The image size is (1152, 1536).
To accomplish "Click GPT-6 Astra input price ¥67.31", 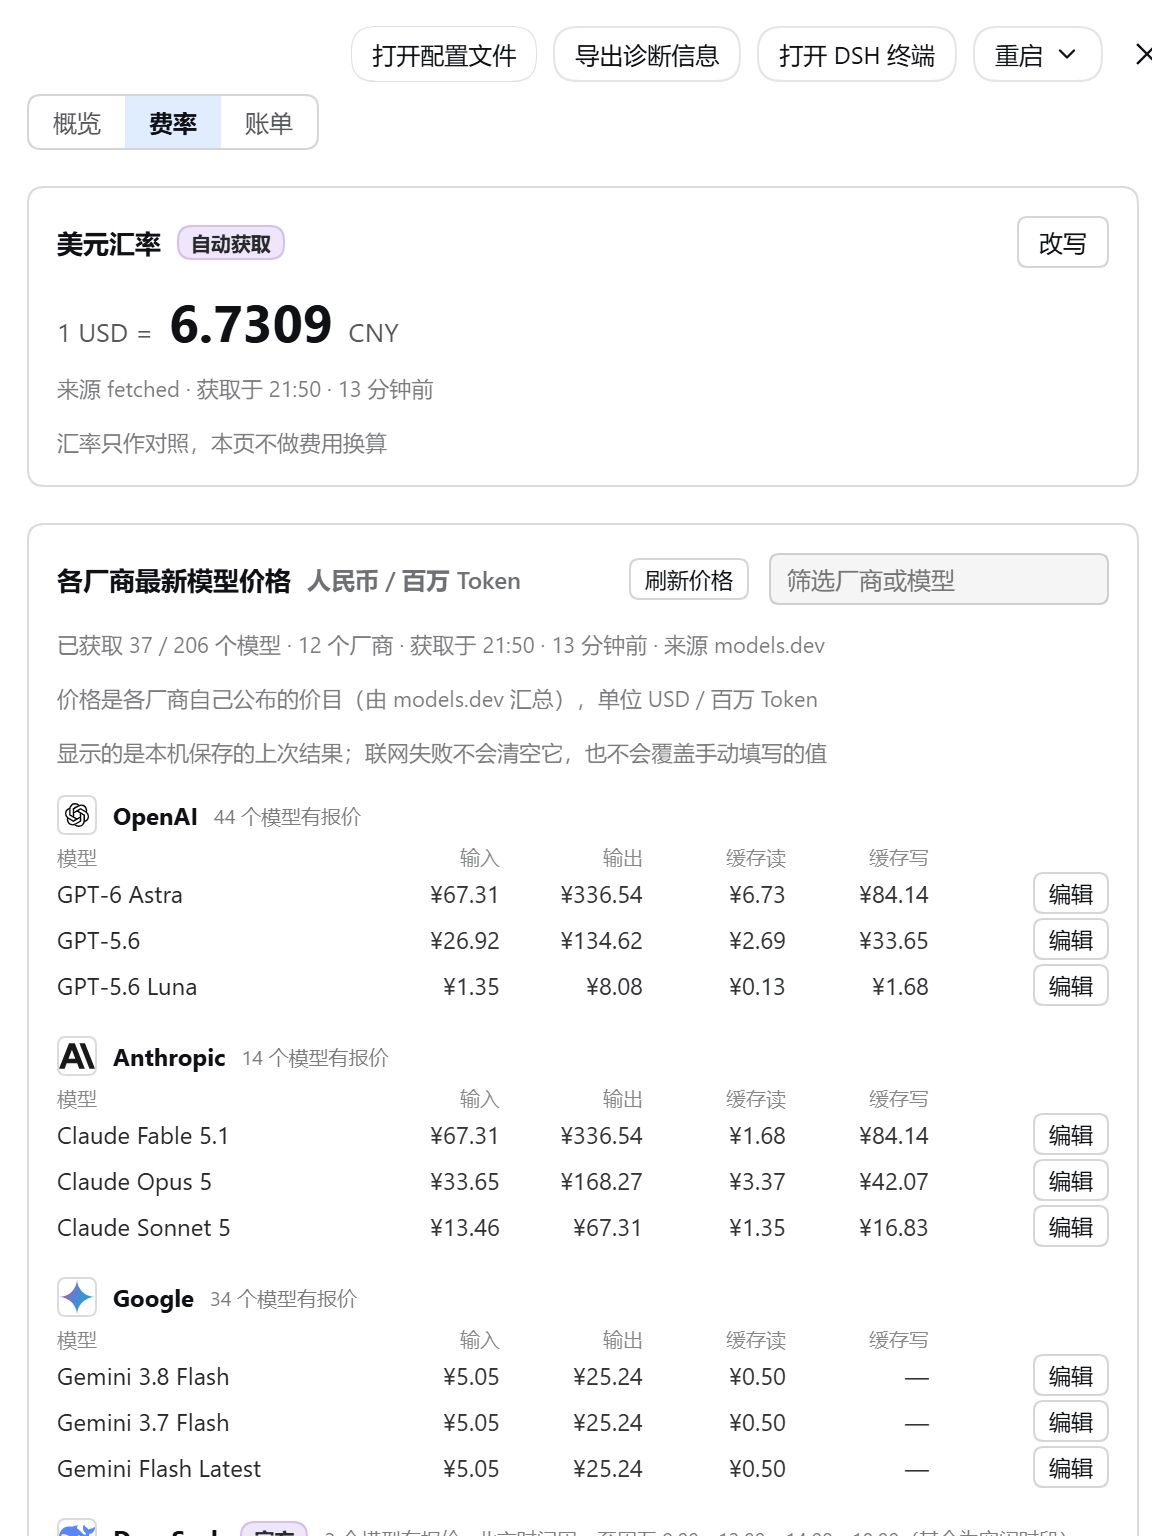I will tap(464, 895).
